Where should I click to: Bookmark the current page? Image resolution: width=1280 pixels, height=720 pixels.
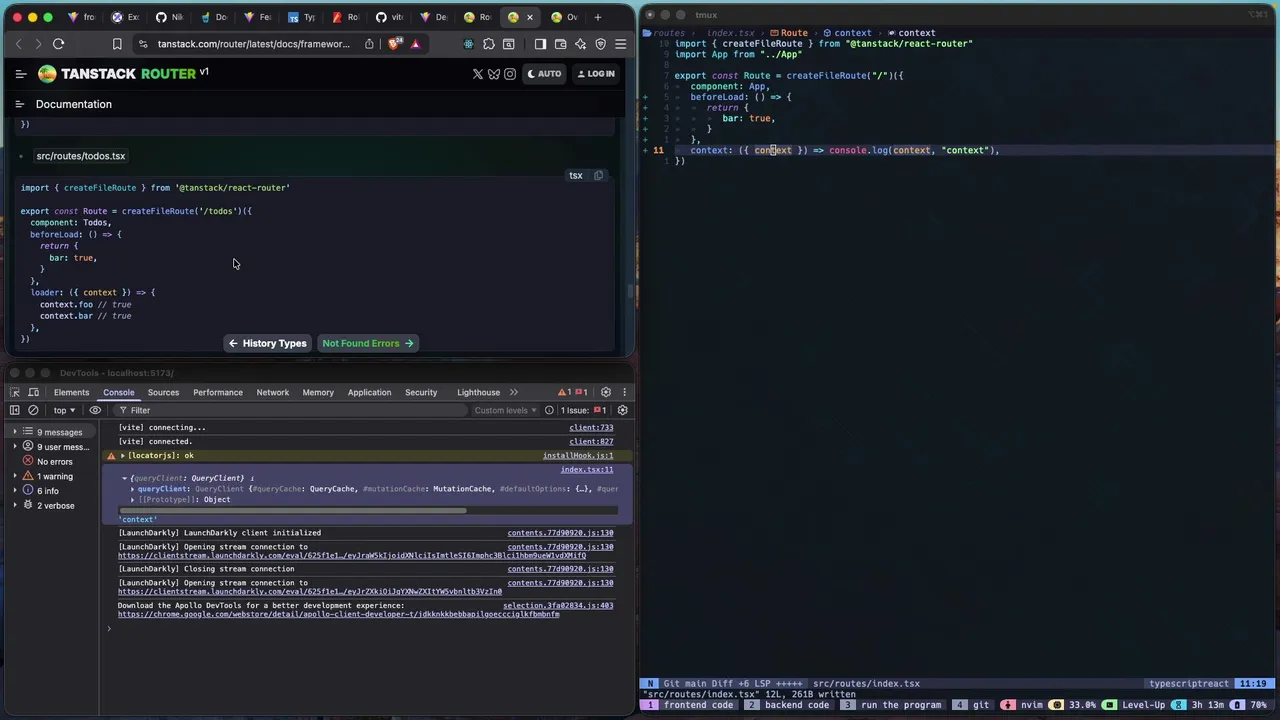tap(117, 44)
